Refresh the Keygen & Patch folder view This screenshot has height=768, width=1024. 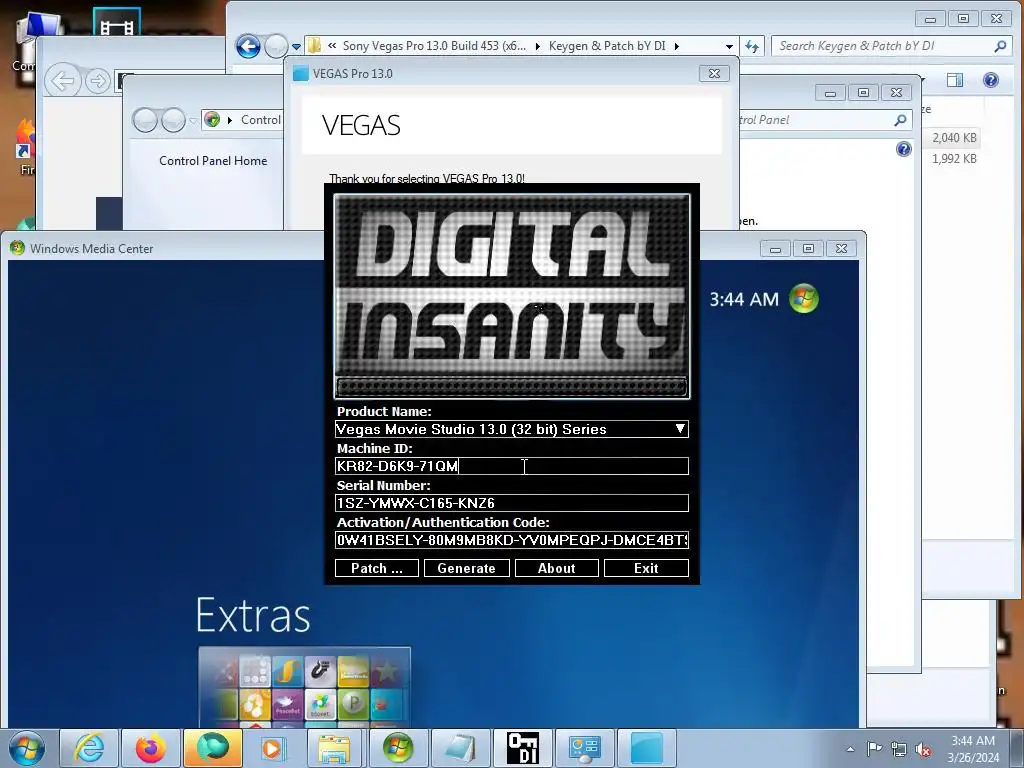click(752, 46)
